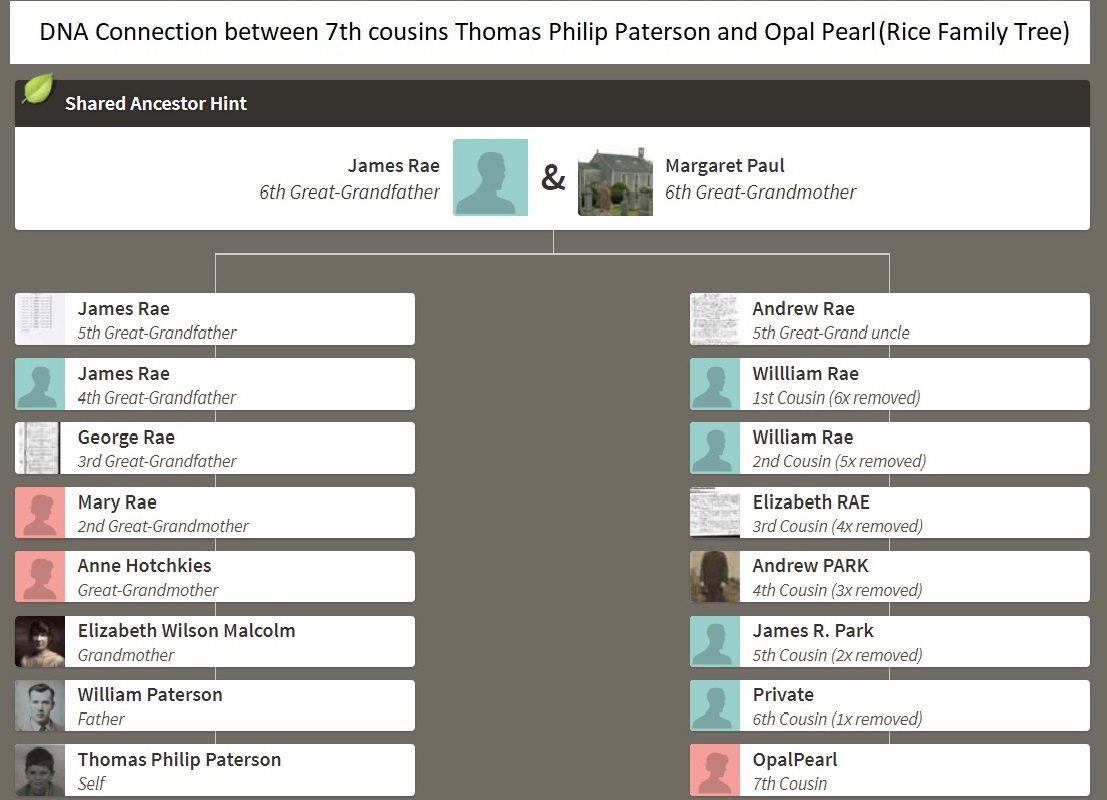1107x800 pixels.
Task: Open Thomas Philip Paterson's photo thumbnail
Action: (x=40, y=770)
